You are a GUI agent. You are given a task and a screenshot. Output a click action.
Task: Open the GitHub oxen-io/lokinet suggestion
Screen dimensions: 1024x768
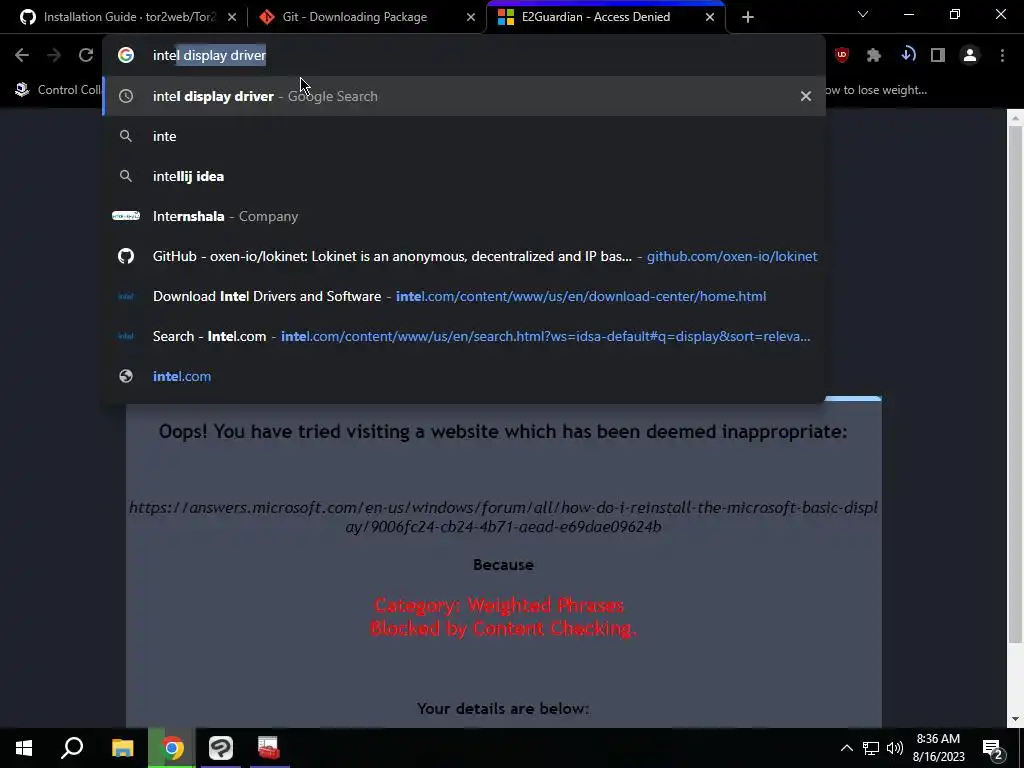tap(464, 256)
